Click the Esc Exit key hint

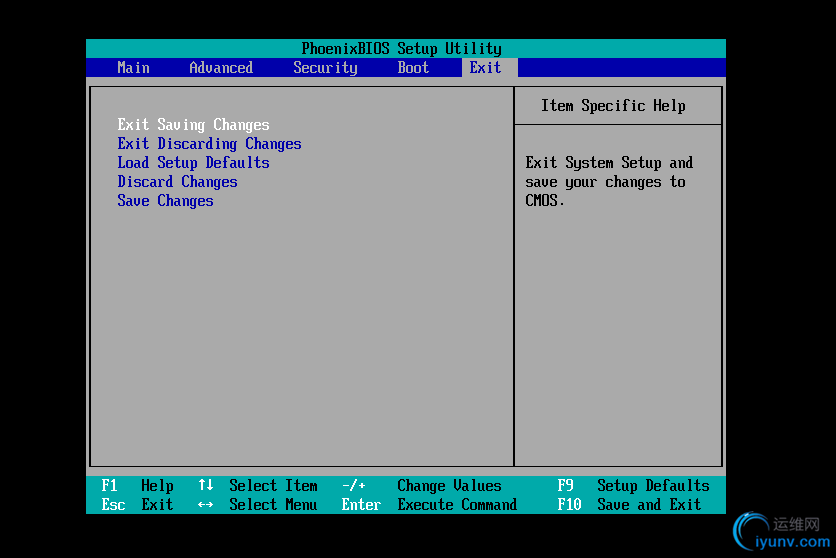[137, 504]
